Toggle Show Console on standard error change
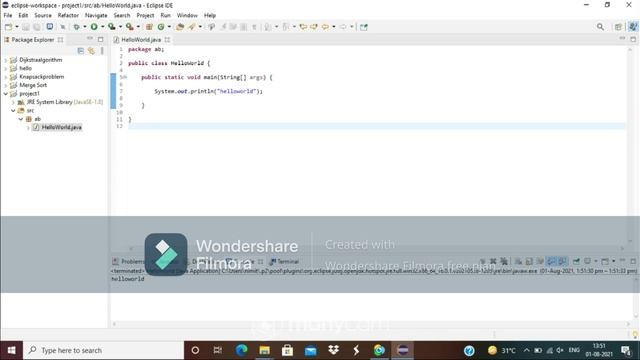The image size is (640, 360). pyautogui.click(x=562, y=261)
